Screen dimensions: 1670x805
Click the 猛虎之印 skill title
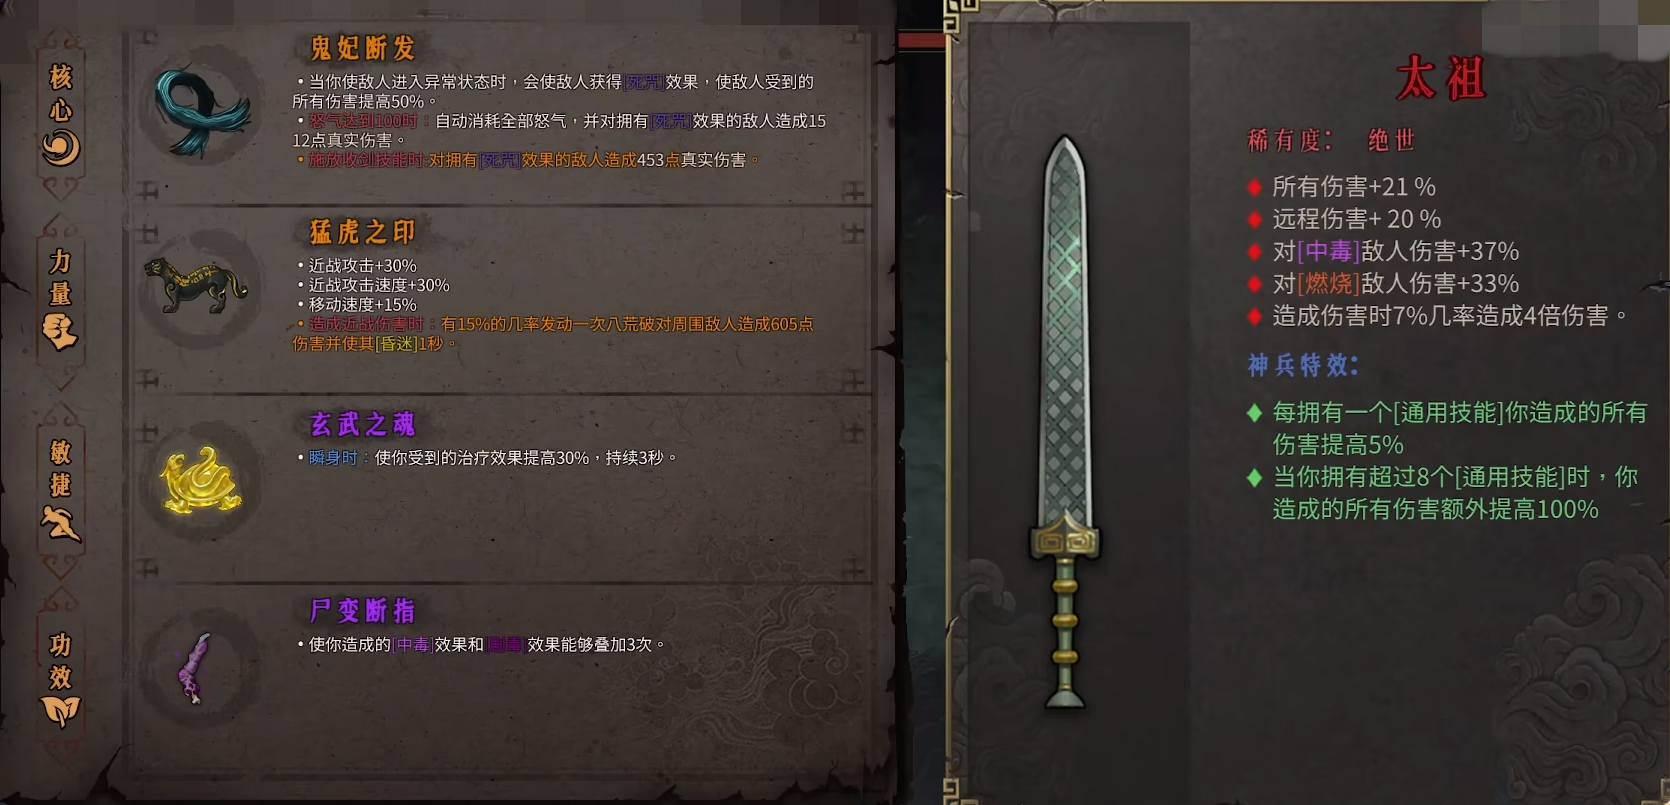(362, 232)
